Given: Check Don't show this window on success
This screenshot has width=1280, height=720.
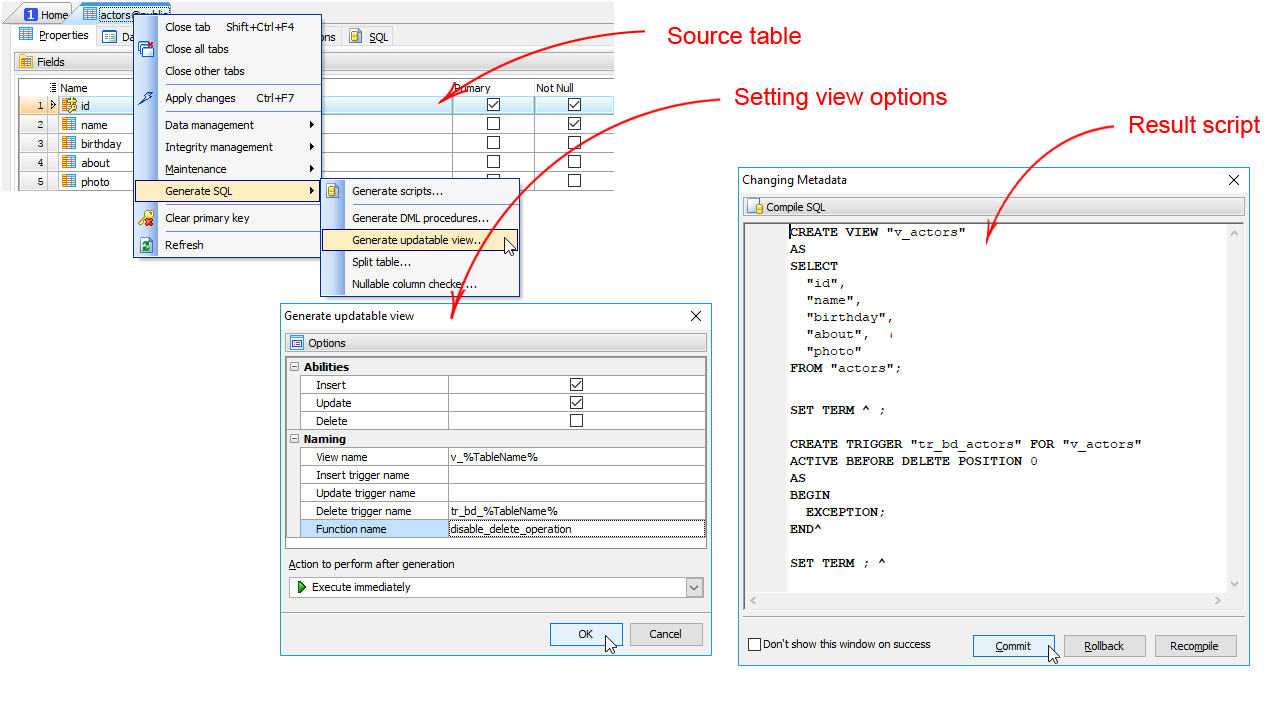Looking at the screenshot, I should click(x=755, y=645).
